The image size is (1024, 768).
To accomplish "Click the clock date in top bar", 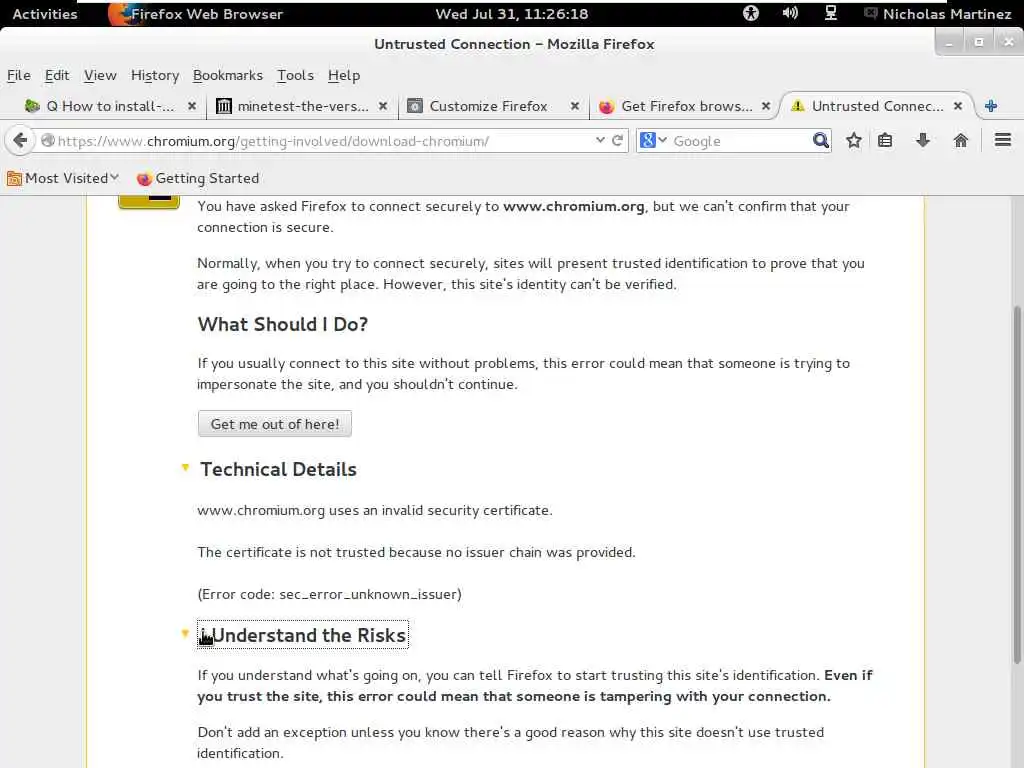I will tap(511, 14).
